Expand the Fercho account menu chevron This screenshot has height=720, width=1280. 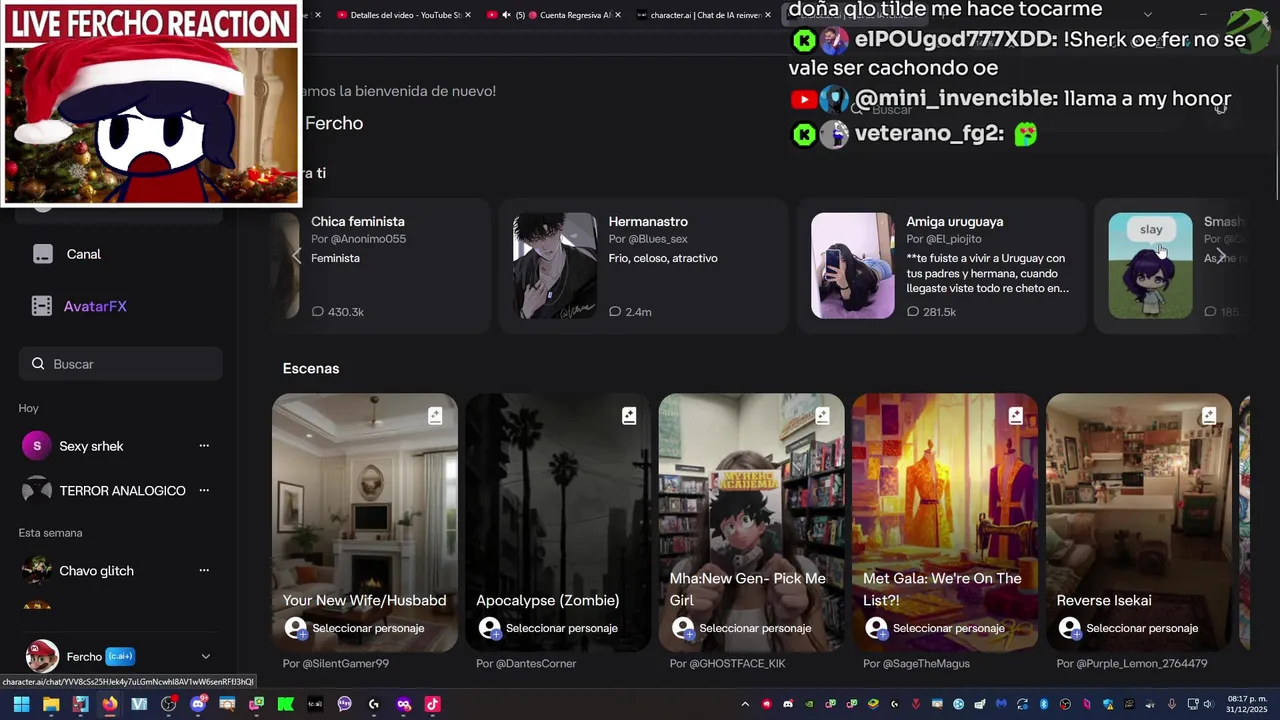[206, 657]
